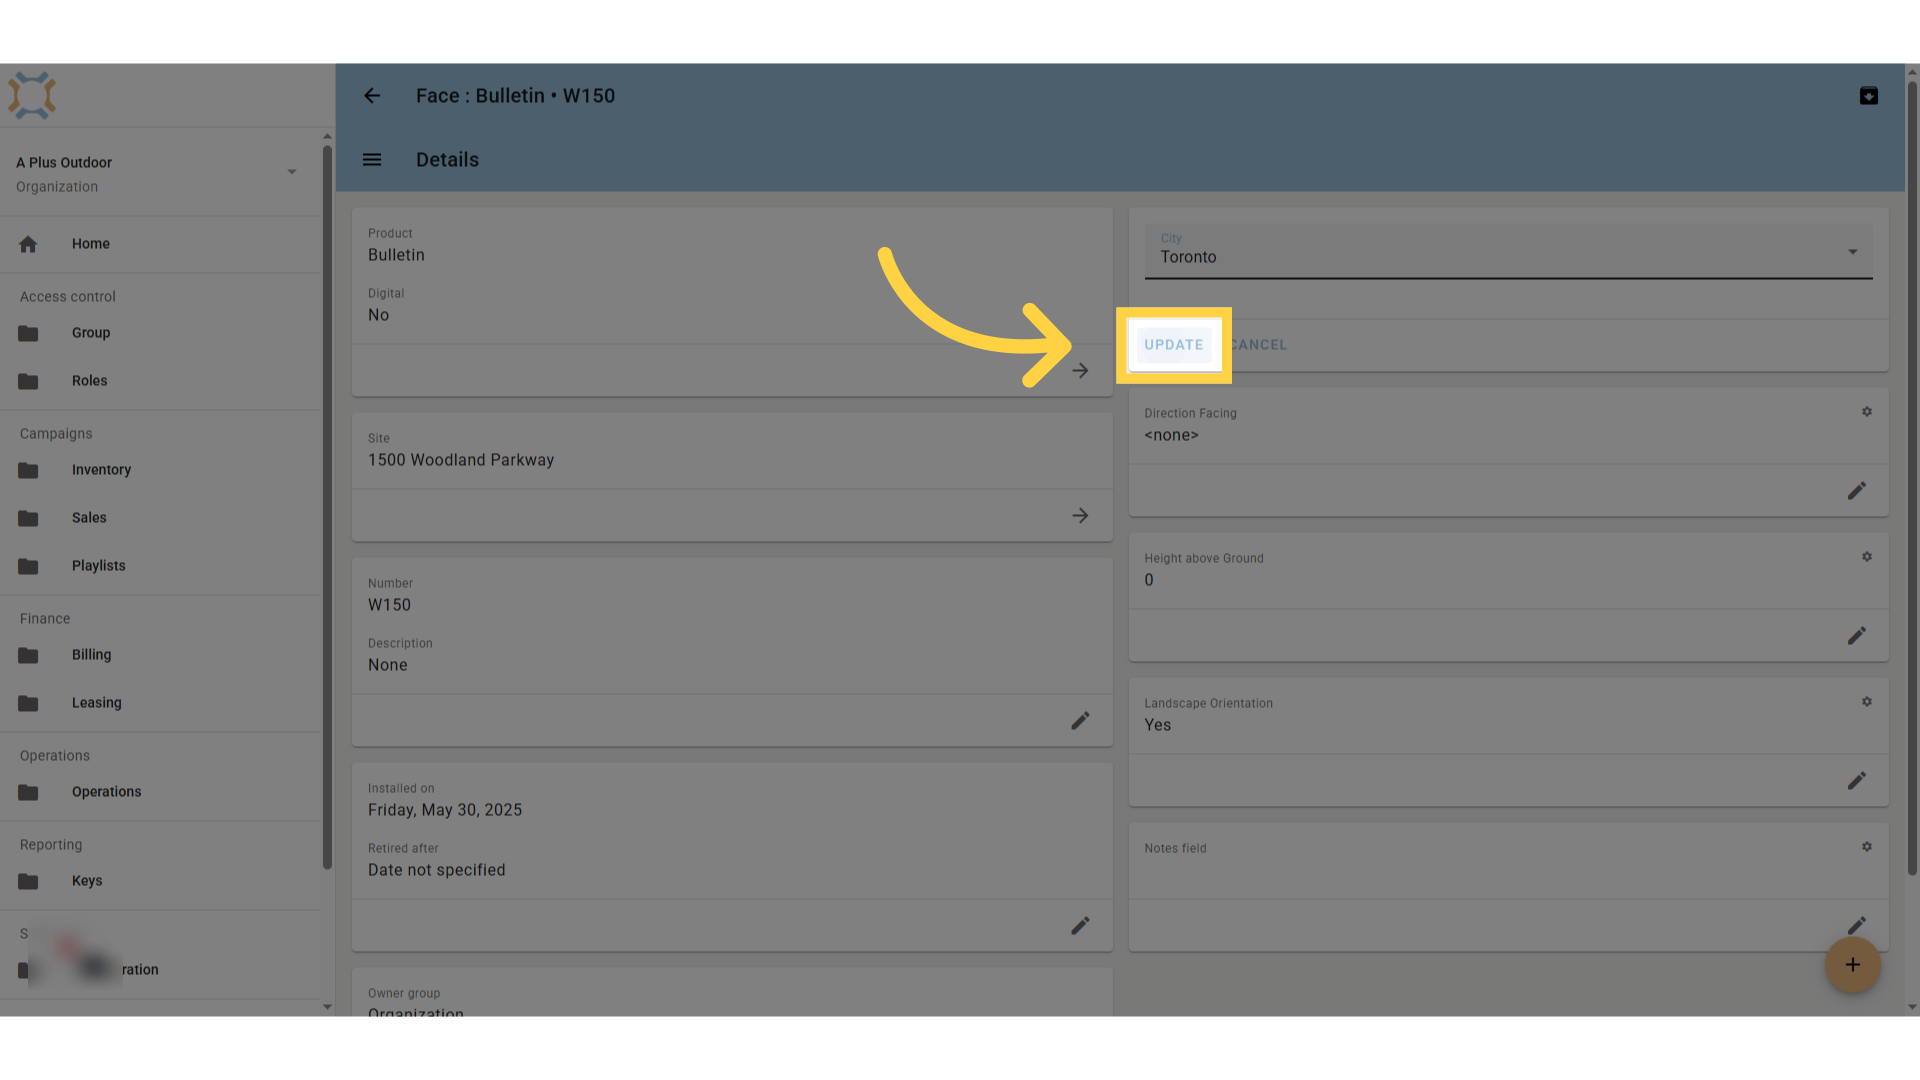Click the Date not specified value
Viewport: 1920px width, 1080px height.
(x=437, y=870)
